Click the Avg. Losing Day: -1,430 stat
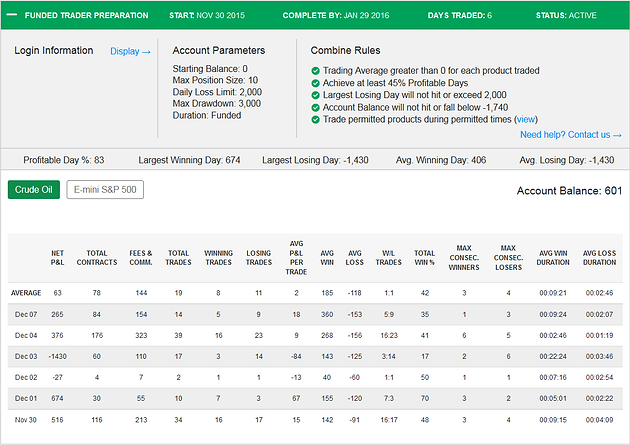The width and height of the screenshot is (630, 445). tap(567, 160)
